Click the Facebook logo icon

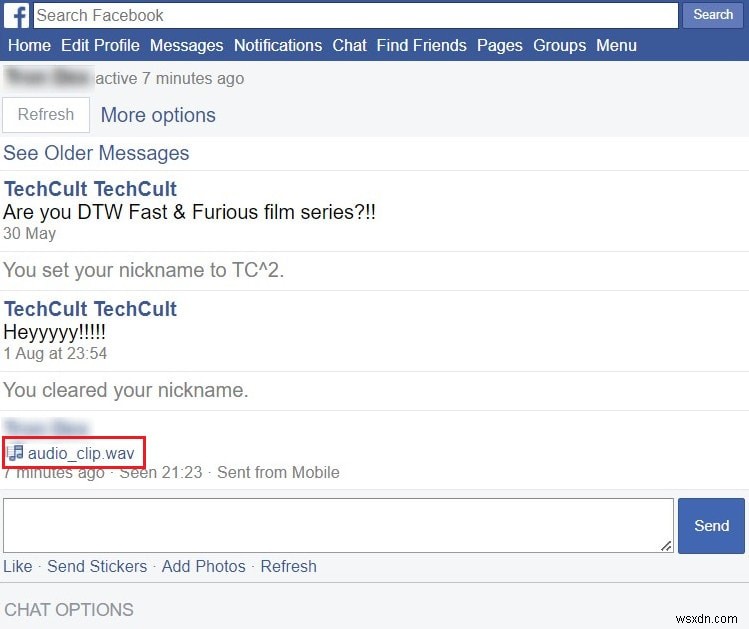click(17, 15)
